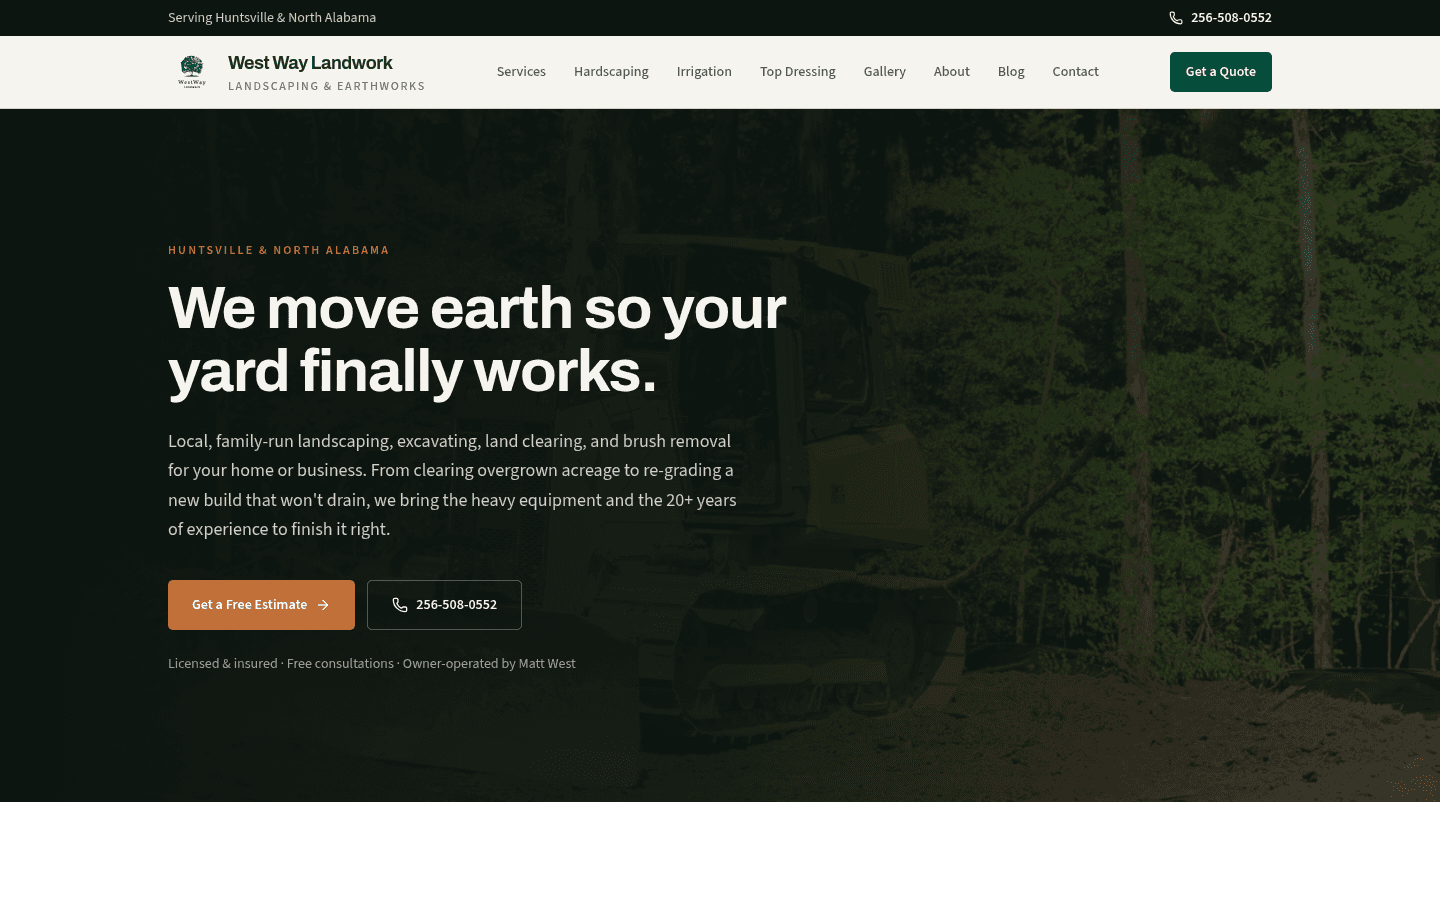Viewport: 1440px width, 900px height.
Task: Navigate to the Contact page
Action: pyautogui.click(x=1075, y=72)
